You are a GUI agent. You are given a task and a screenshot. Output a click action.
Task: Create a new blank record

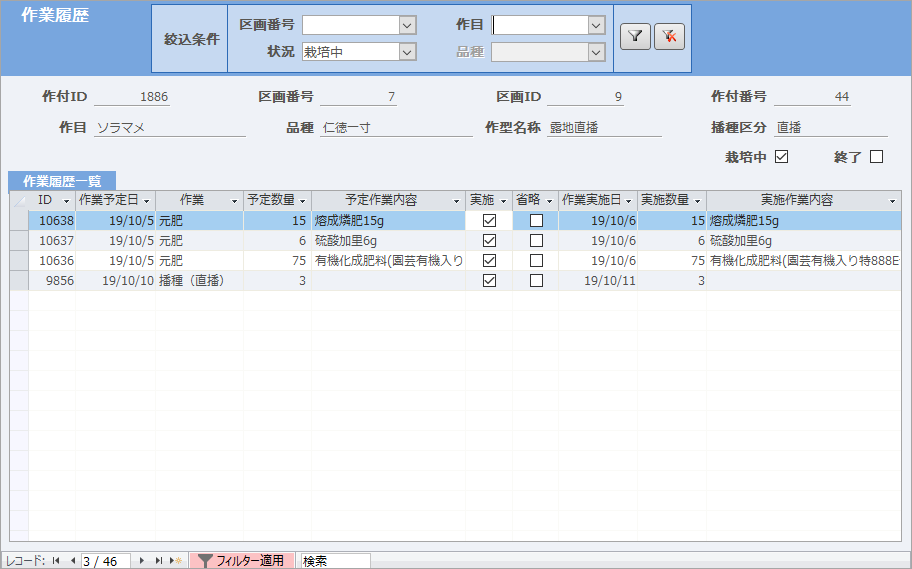tap(175, 561)
